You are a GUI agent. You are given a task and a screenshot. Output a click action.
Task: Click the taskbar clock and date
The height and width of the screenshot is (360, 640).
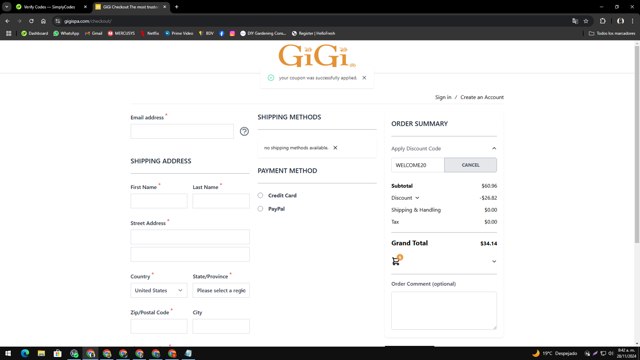point(626,353)
